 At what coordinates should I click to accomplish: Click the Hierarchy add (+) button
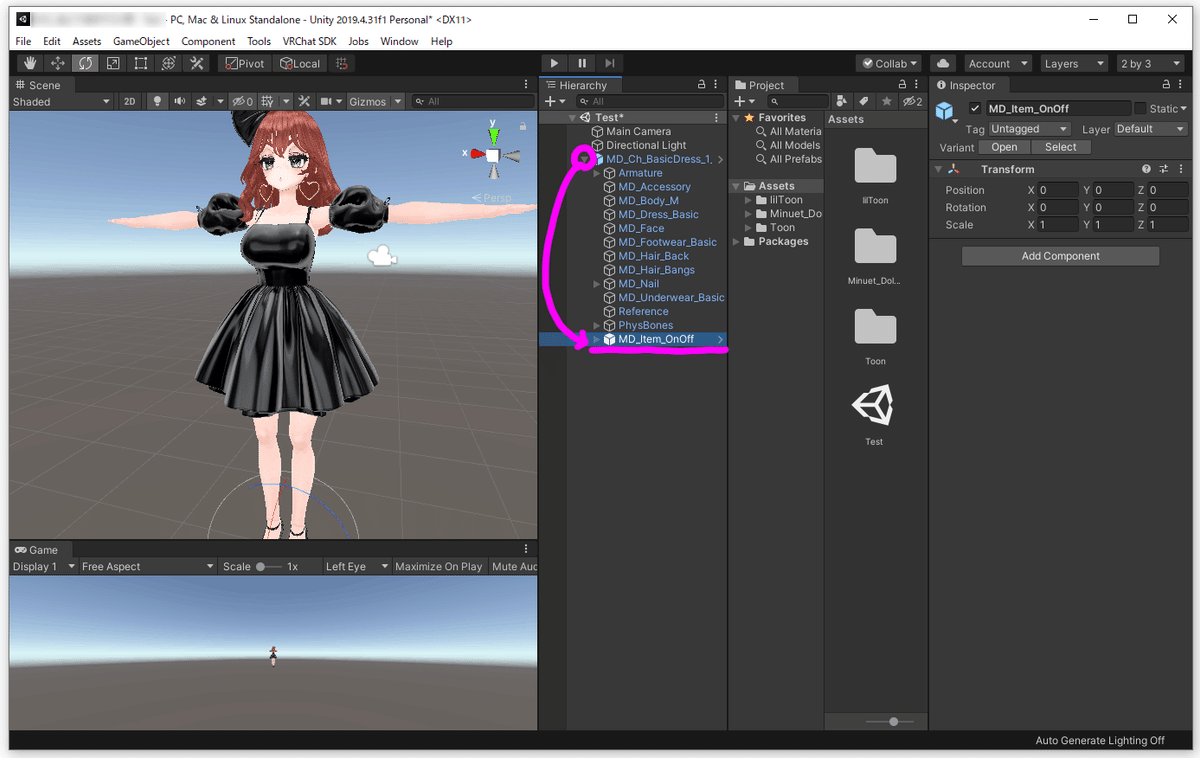pyautogui.click(x=554, y=101)
